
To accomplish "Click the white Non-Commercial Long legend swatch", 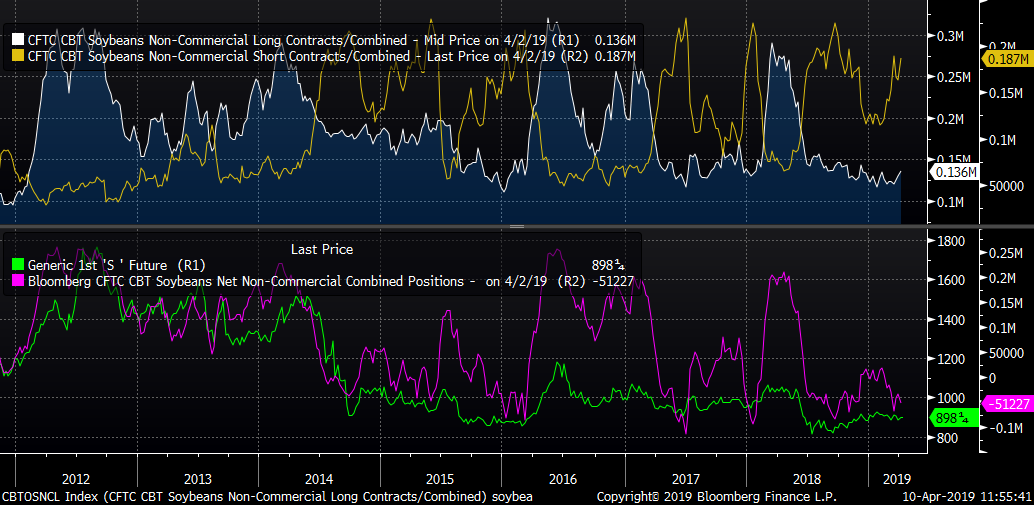I will (15, 38).
